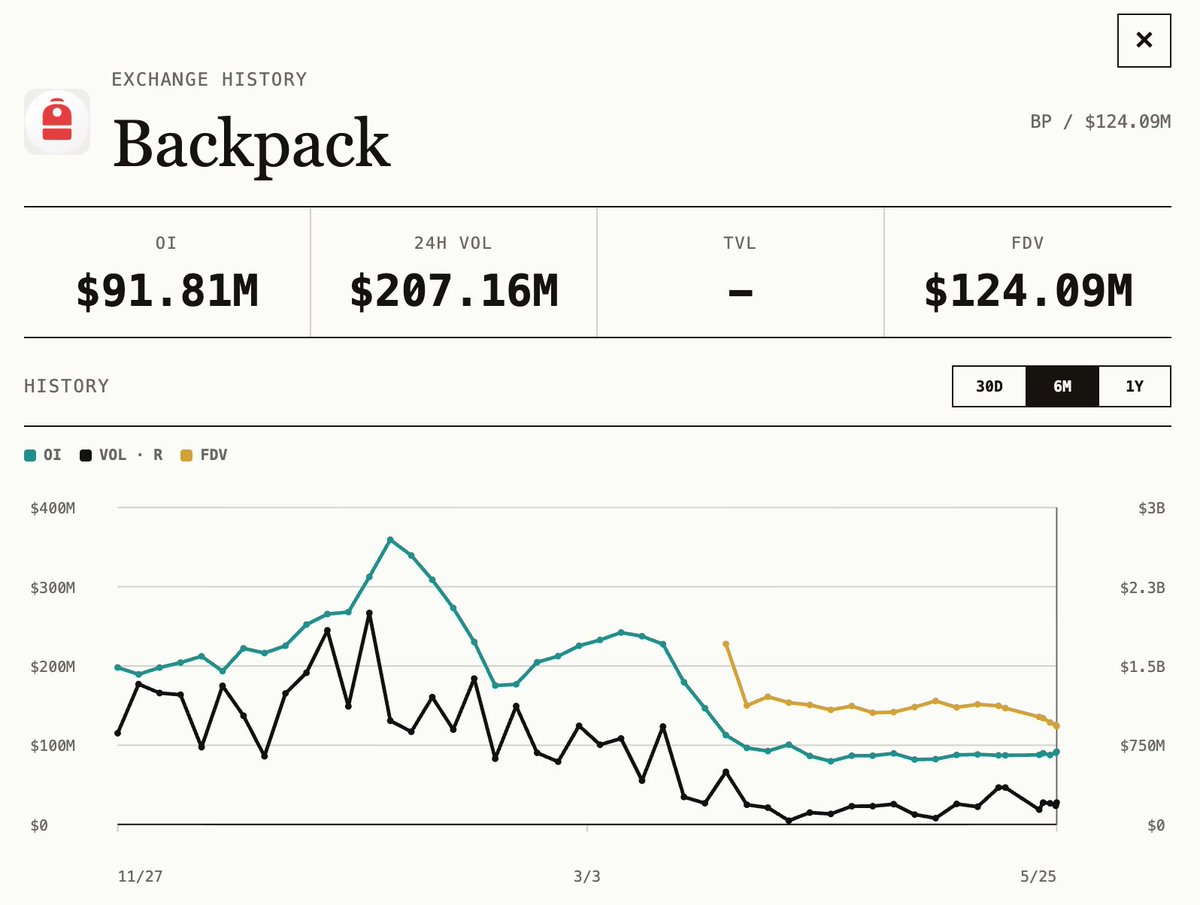The height and width of the screenshot is (905, 1200).
Task: Click the HISTORY section label
Action: 66,386
